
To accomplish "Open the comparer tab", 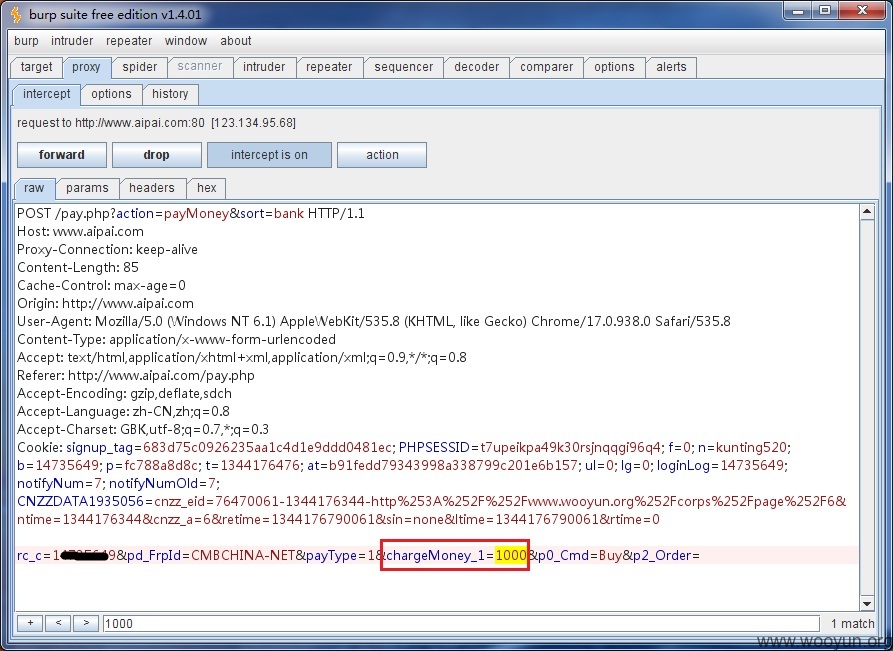I will (x=547, y=67).
